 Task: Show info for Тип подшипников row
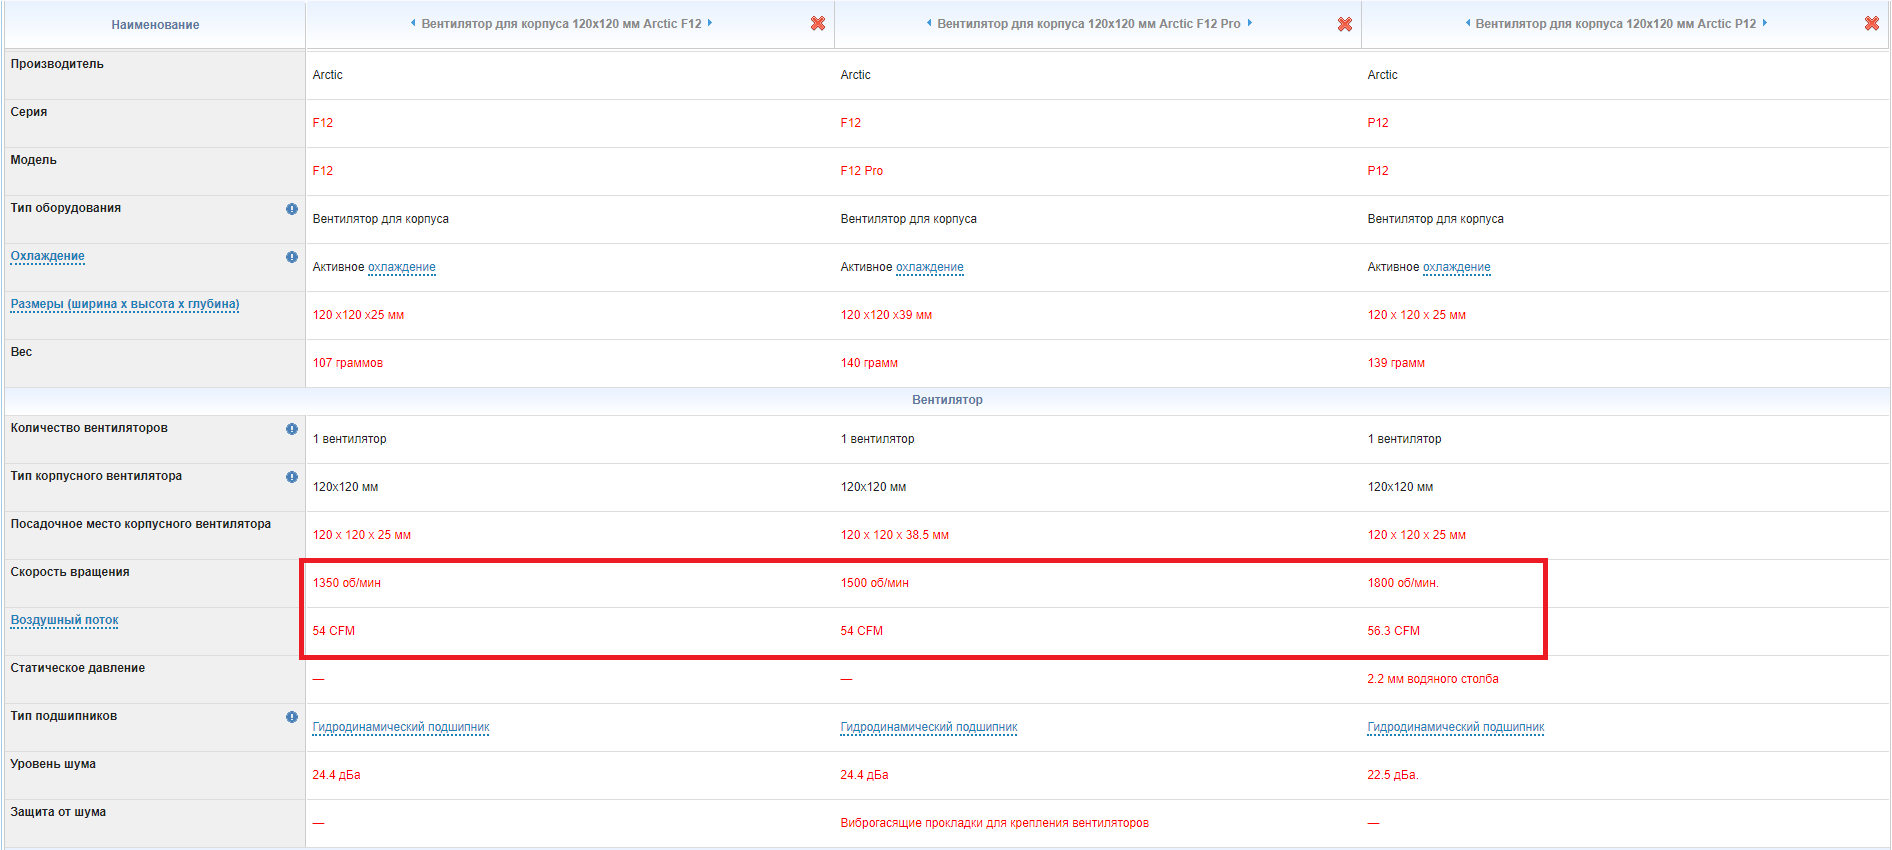coord(292,717)
